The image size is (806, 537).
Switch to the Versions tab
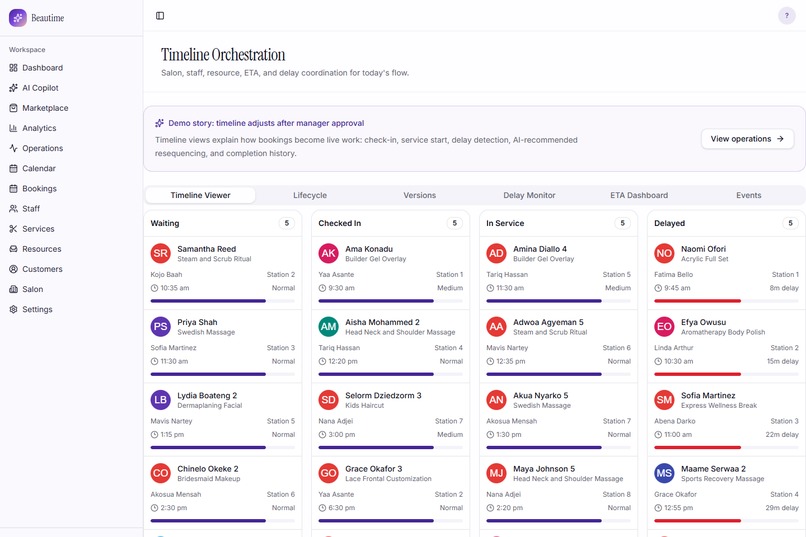[419, 195]
